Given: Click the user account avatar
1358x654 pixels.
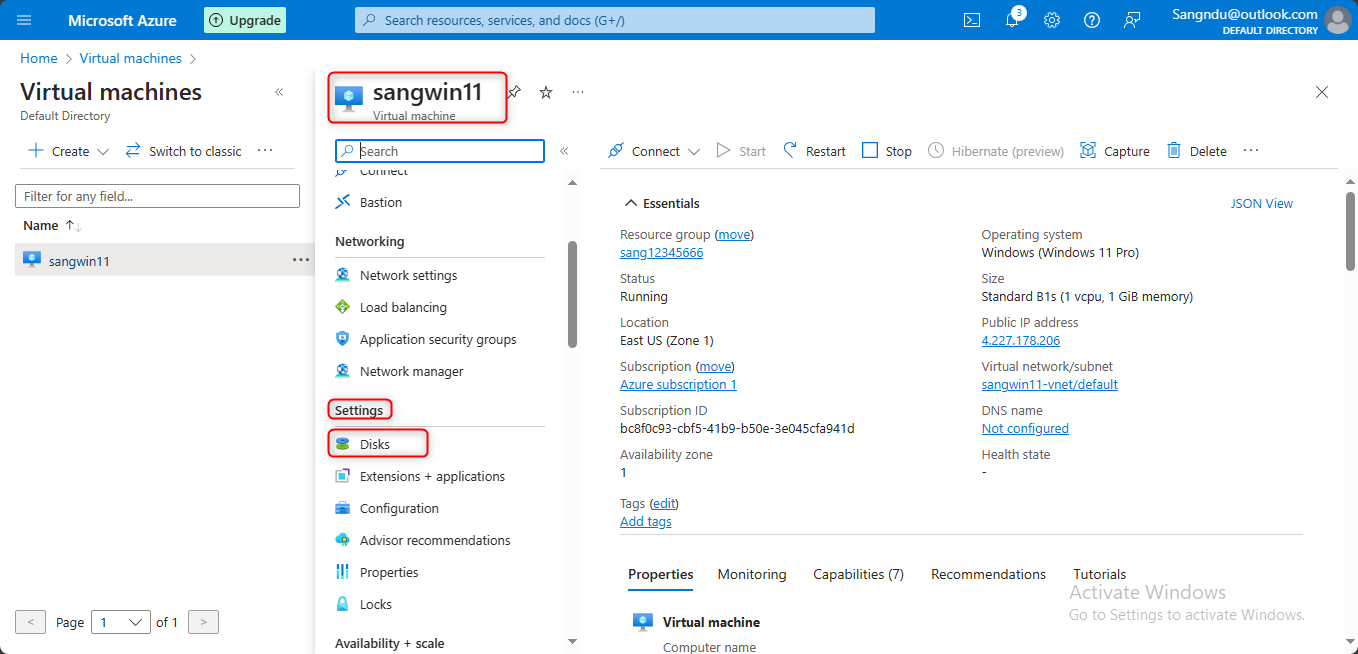Looking at the screenshot, I should (x=1336, y=20).
